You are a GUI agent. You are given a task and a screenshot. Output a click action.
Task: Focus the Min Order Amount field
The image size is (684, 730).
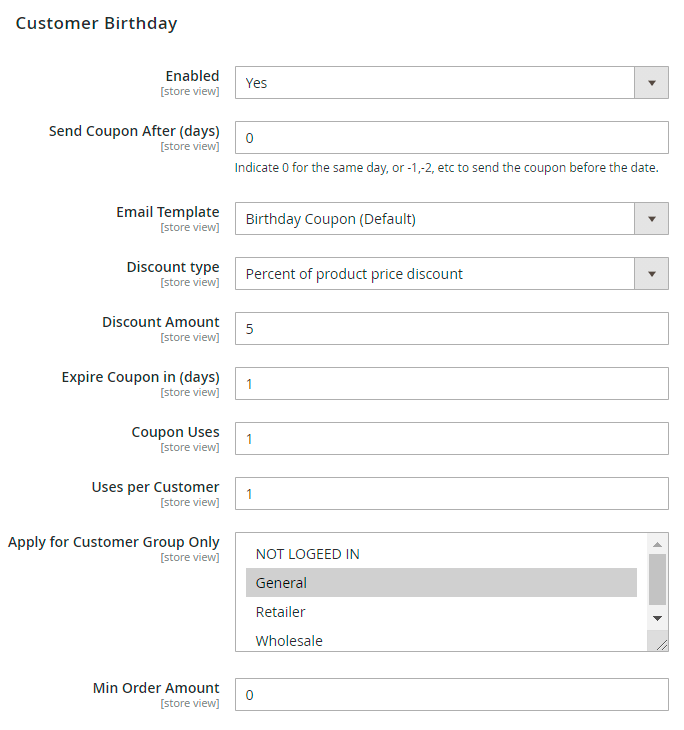(451, 694)
